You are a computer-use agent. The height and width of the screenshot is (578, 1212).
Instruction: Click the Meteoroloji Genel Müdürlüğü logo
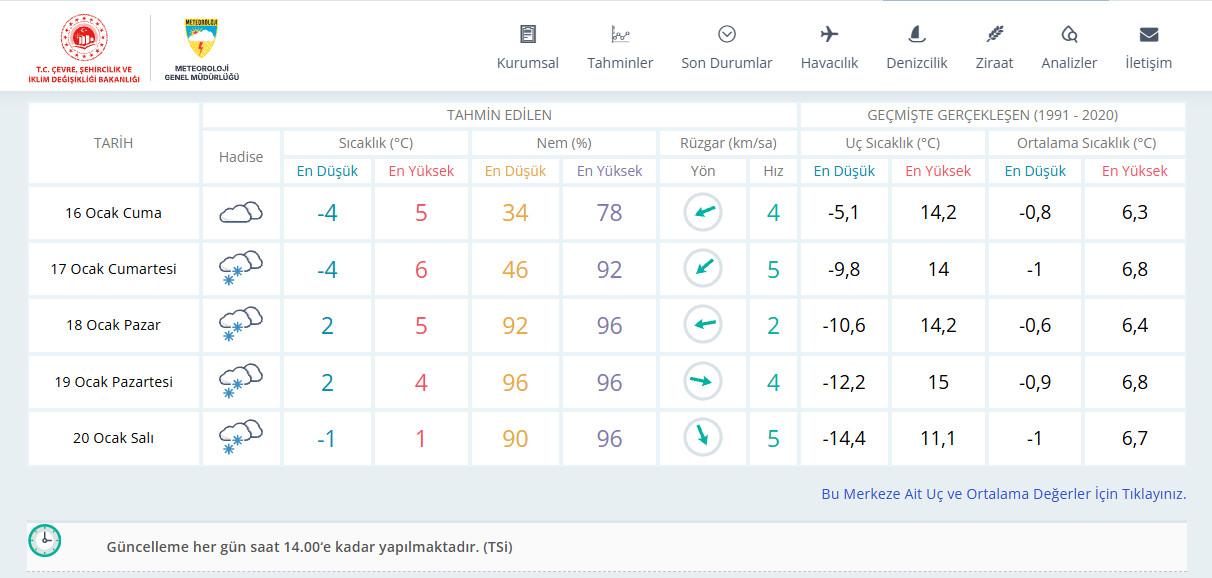[x=202, y=48]
